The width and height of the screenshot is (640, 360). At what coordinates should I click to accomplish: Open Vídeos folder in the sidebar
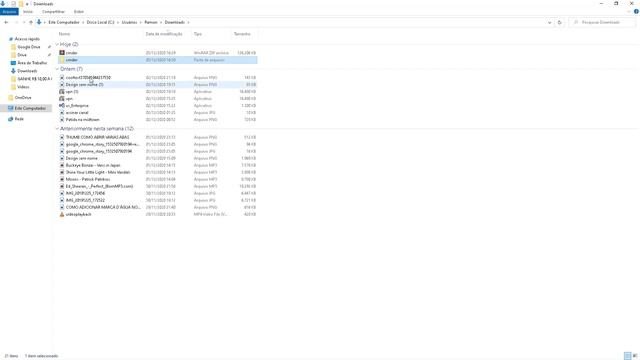click(23, 87)
